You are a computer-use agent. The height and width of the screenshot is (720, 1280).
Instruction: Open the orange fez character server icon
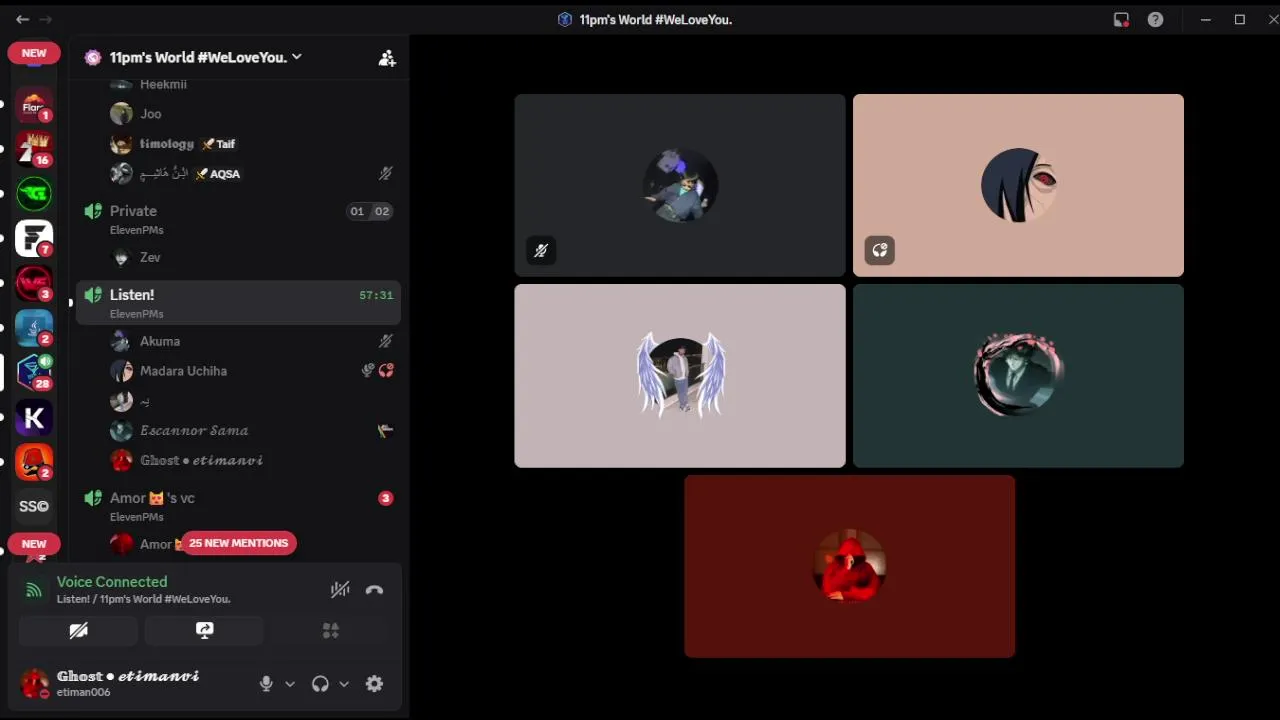[34, 462]
